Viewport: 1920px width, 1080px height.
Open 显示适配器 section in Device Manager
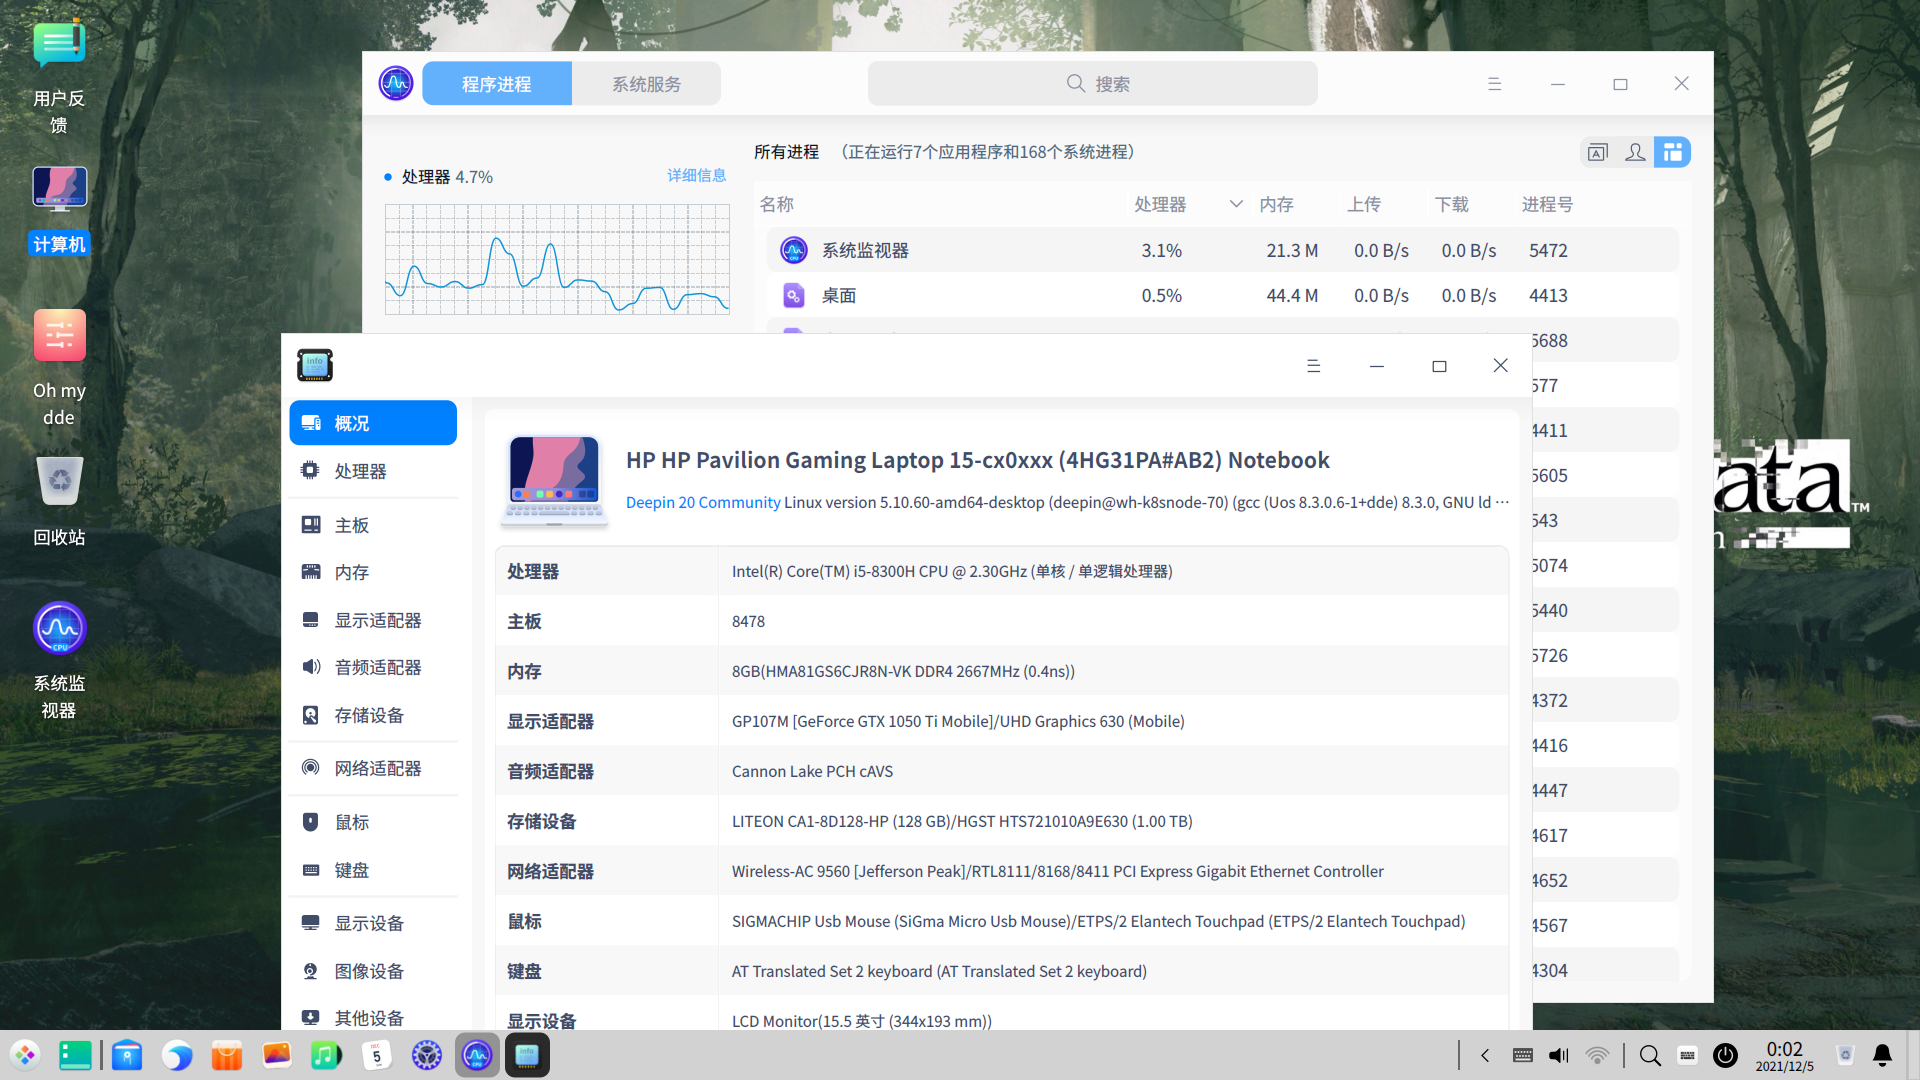(372, 619)
